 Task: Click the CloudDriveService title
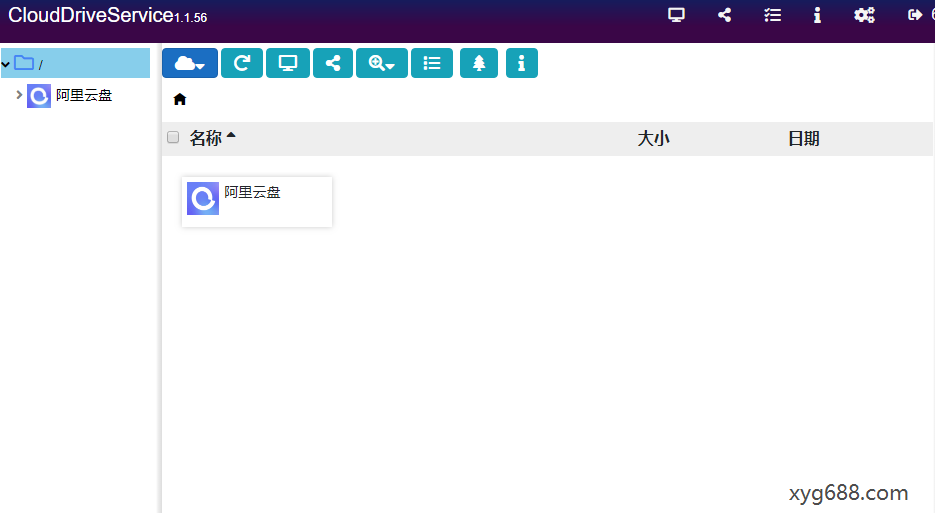coord(91,15)
